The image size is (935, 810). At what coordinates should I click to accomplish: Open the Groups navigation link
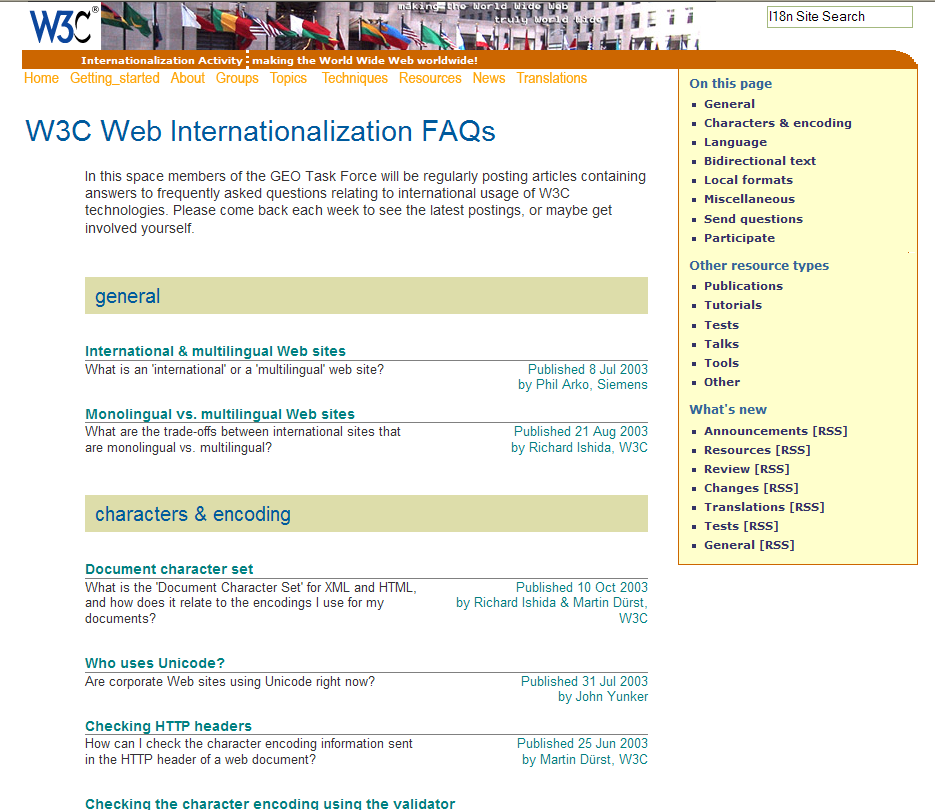[x=237, y=78]
